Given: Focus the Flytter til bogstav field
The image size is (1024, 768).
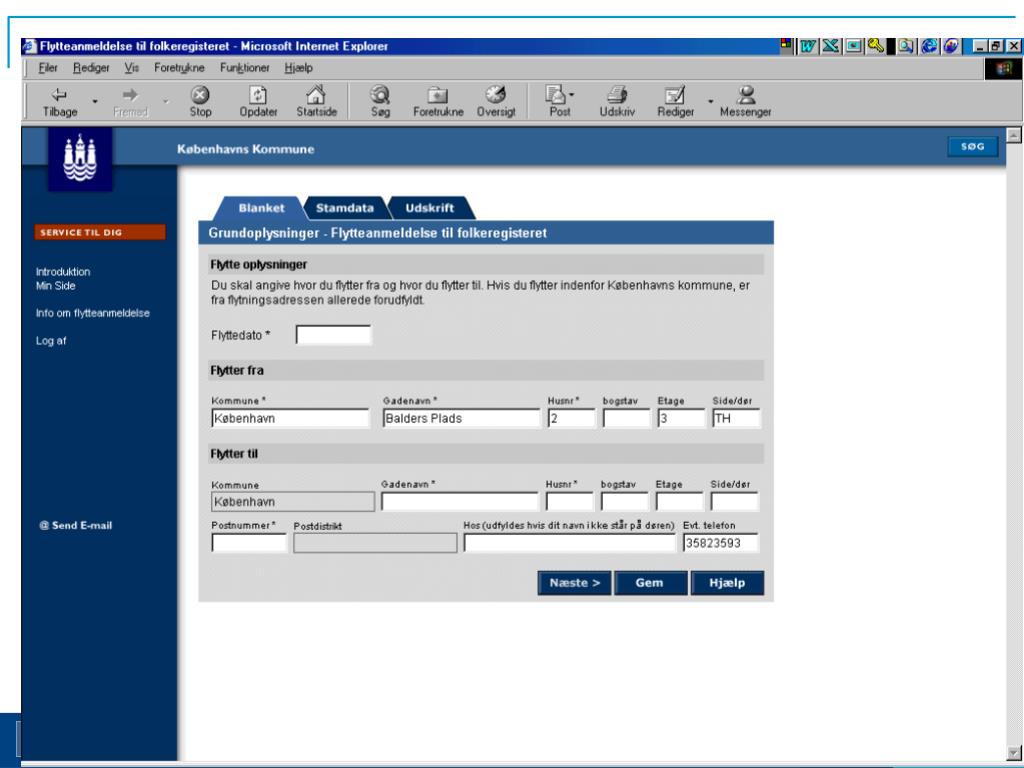Looking at the screenshot, I should pyautogui.click(x=624, y=502).
